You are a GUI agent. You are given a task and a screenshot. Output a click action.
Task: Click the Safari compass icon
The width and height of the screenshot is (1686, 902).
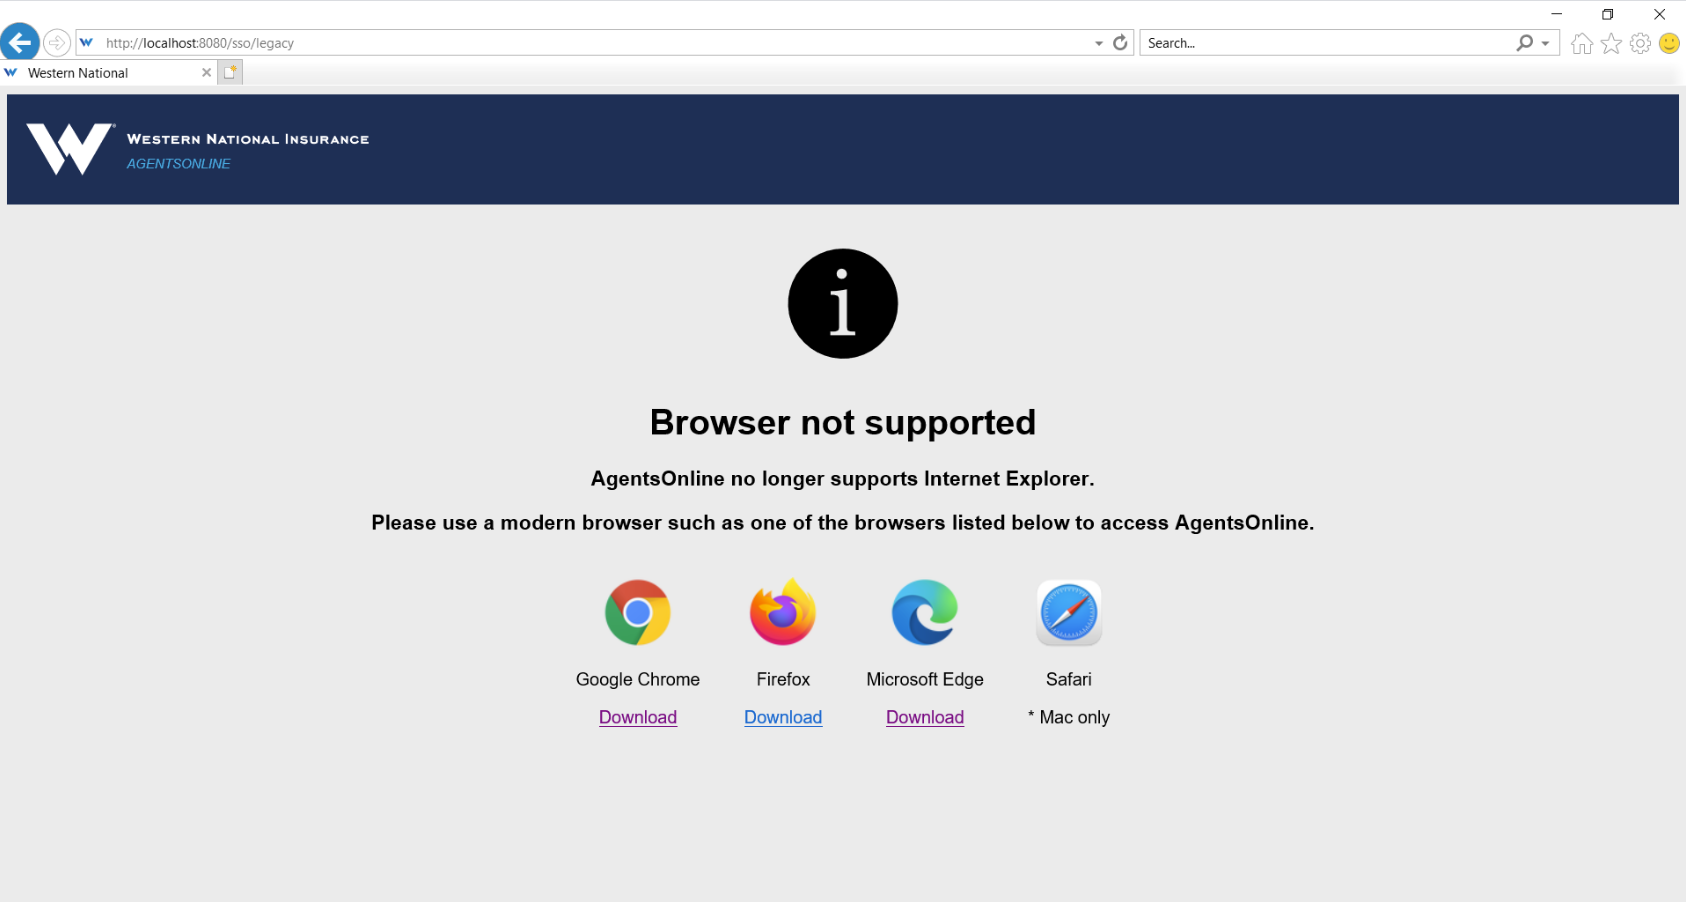coord(1069,612)
